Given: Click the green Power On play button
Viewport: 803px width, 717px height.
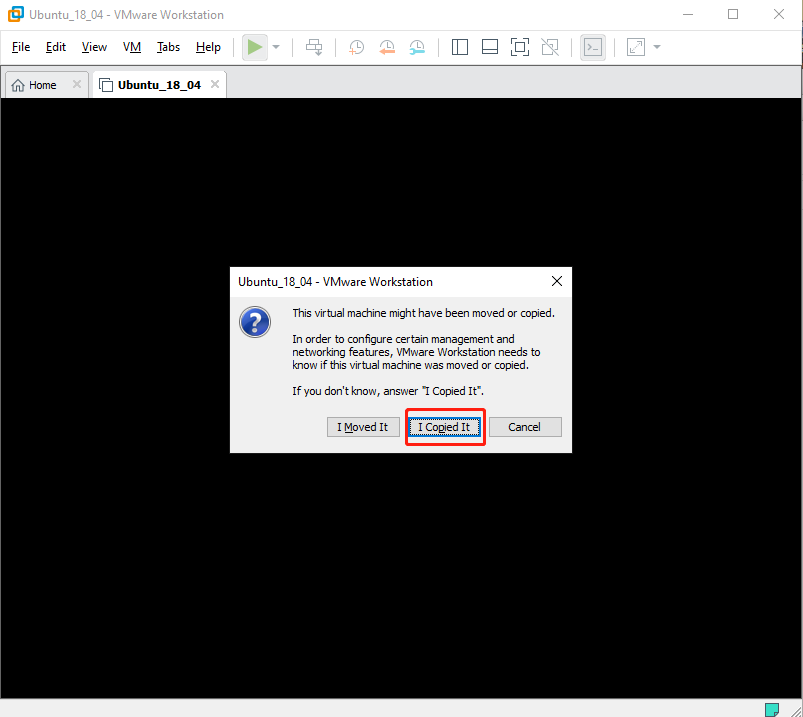Looking at the screenshot, I should [255, 47].
